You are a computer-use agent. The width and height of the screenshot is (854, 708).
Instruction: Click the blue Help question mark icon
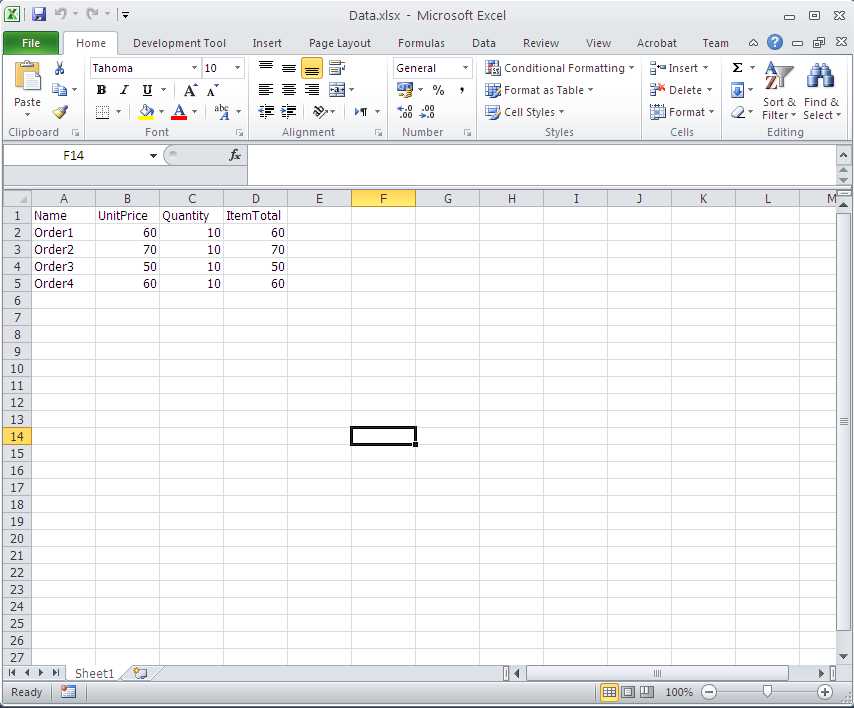(774, 42)
